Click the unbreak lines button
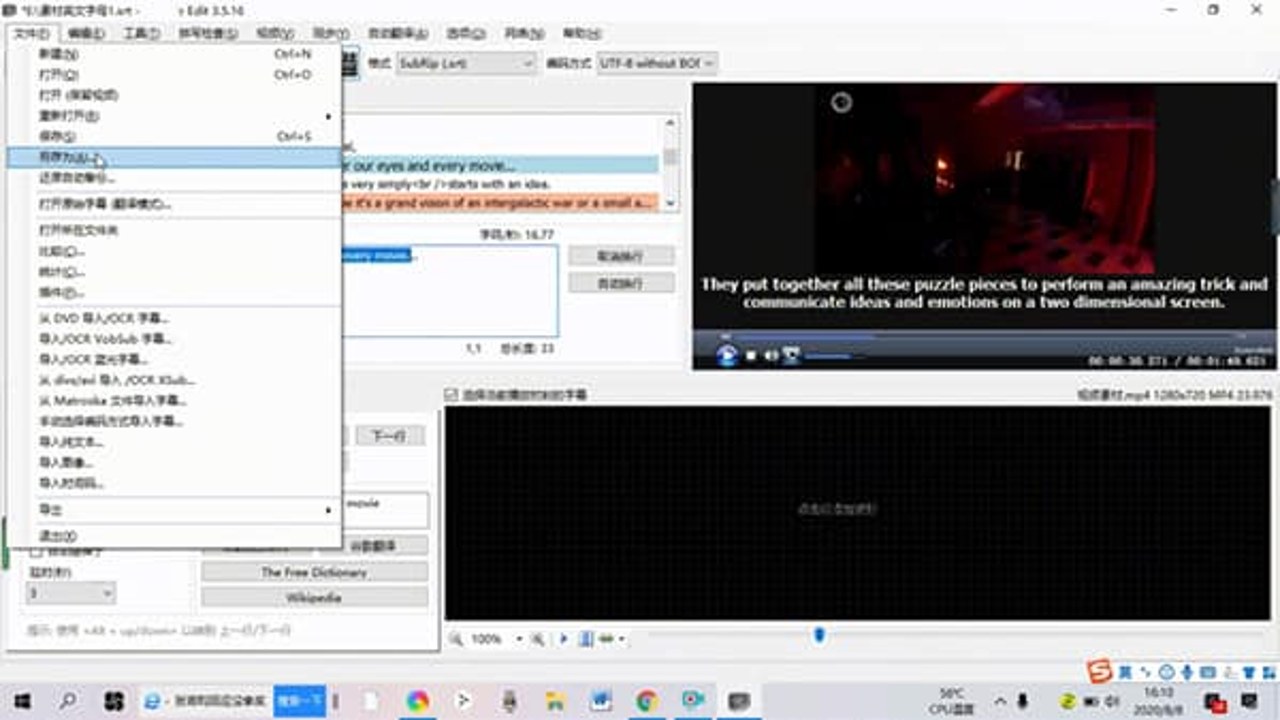This screenshot has width=1280, height=720. (x=621, y=256)
